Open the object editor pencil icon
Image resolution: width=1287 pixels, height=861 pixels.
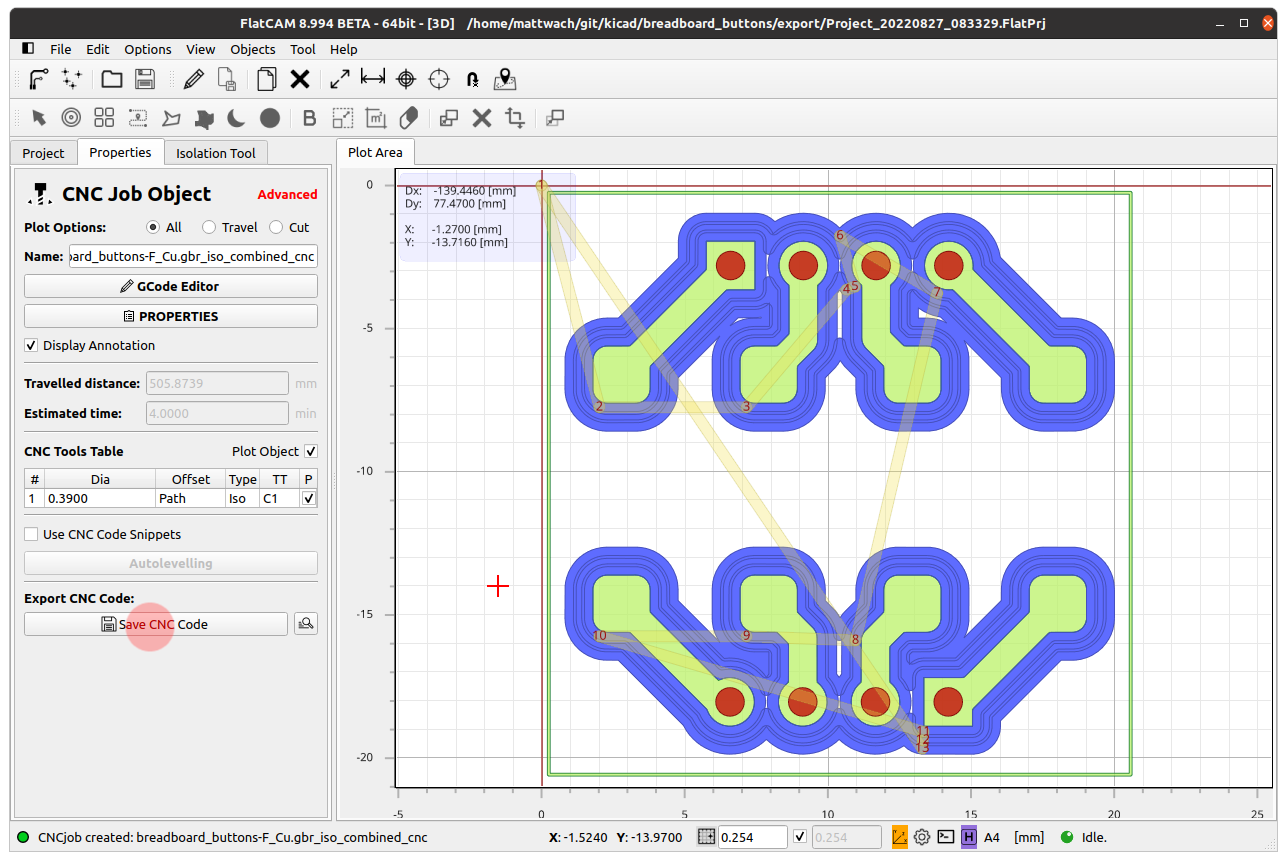tap(194, 80)
